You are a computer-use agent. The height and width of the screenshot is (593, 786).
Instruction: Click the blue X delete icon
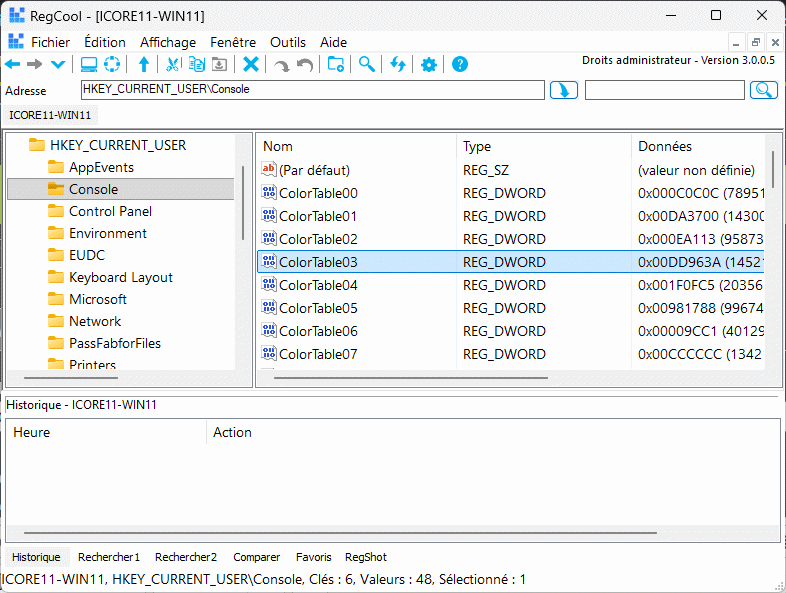[x=251, y=65]
